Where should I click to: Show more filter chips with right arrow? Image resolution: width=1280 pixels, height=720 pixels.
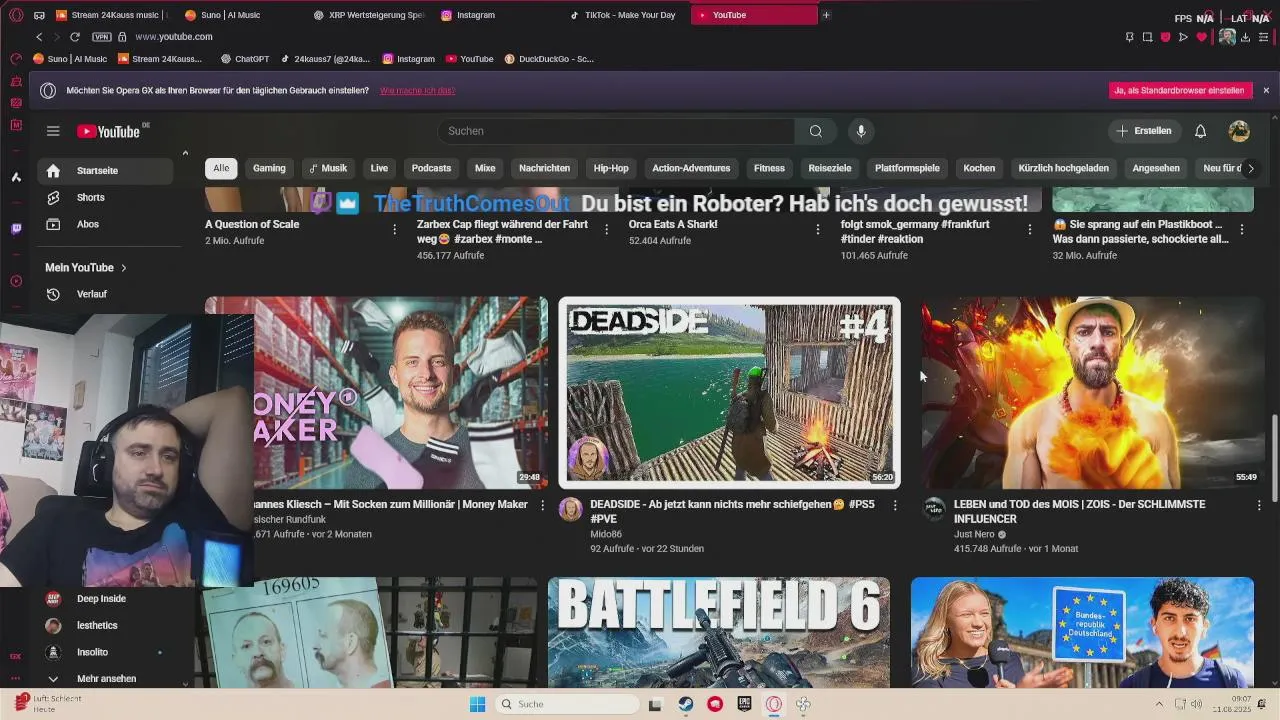[1250, 168]
